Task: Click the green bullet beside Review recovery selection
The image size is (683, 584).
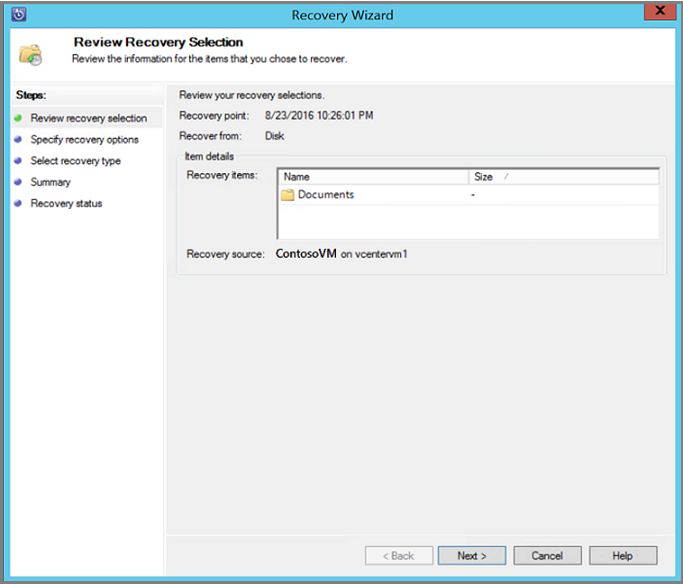Action: pyautogui.click(x=18, y=118)
